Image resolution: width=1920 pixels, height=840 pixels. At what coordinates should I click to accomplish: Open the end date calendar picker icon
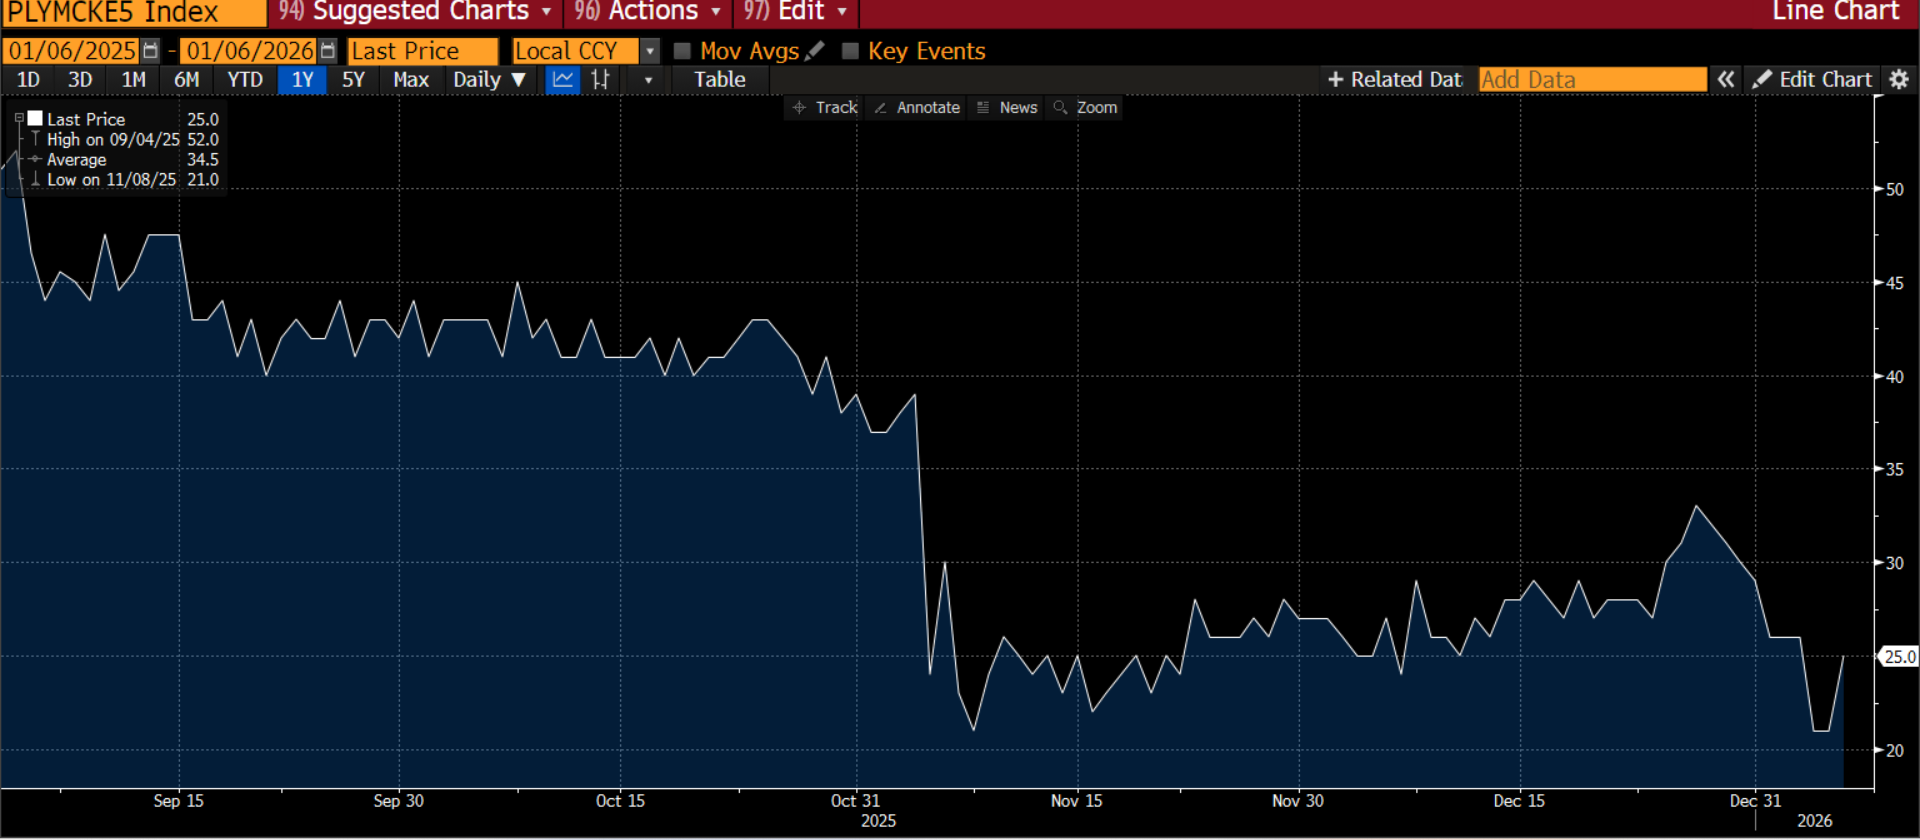coord(327,51)
